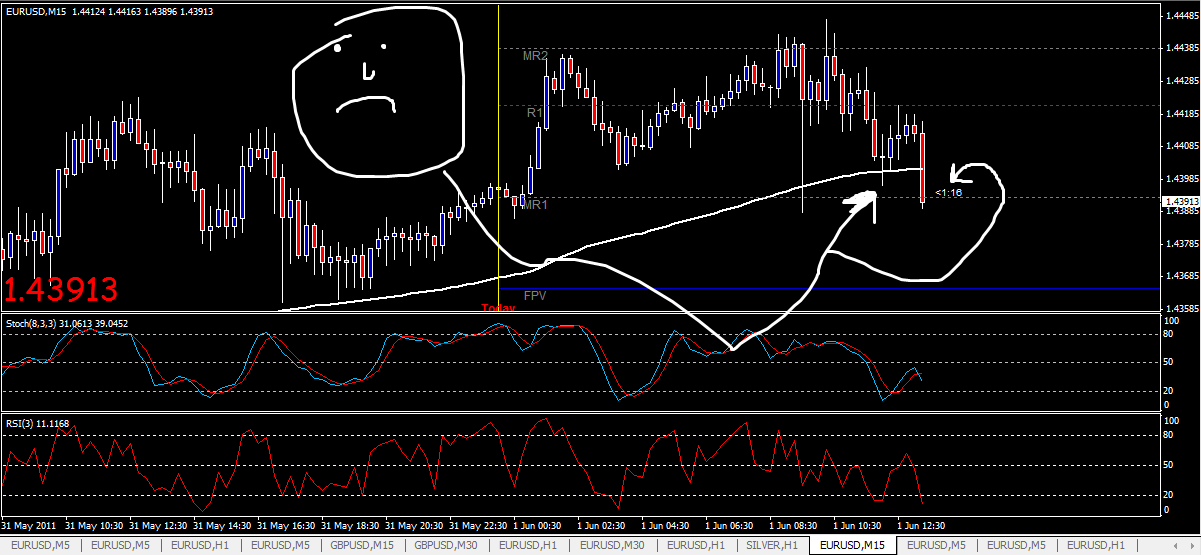This screenshot has width=1201, height=555.
Task: Switch to the SILVER,H1 chart tab
Action: coord(772,545)
